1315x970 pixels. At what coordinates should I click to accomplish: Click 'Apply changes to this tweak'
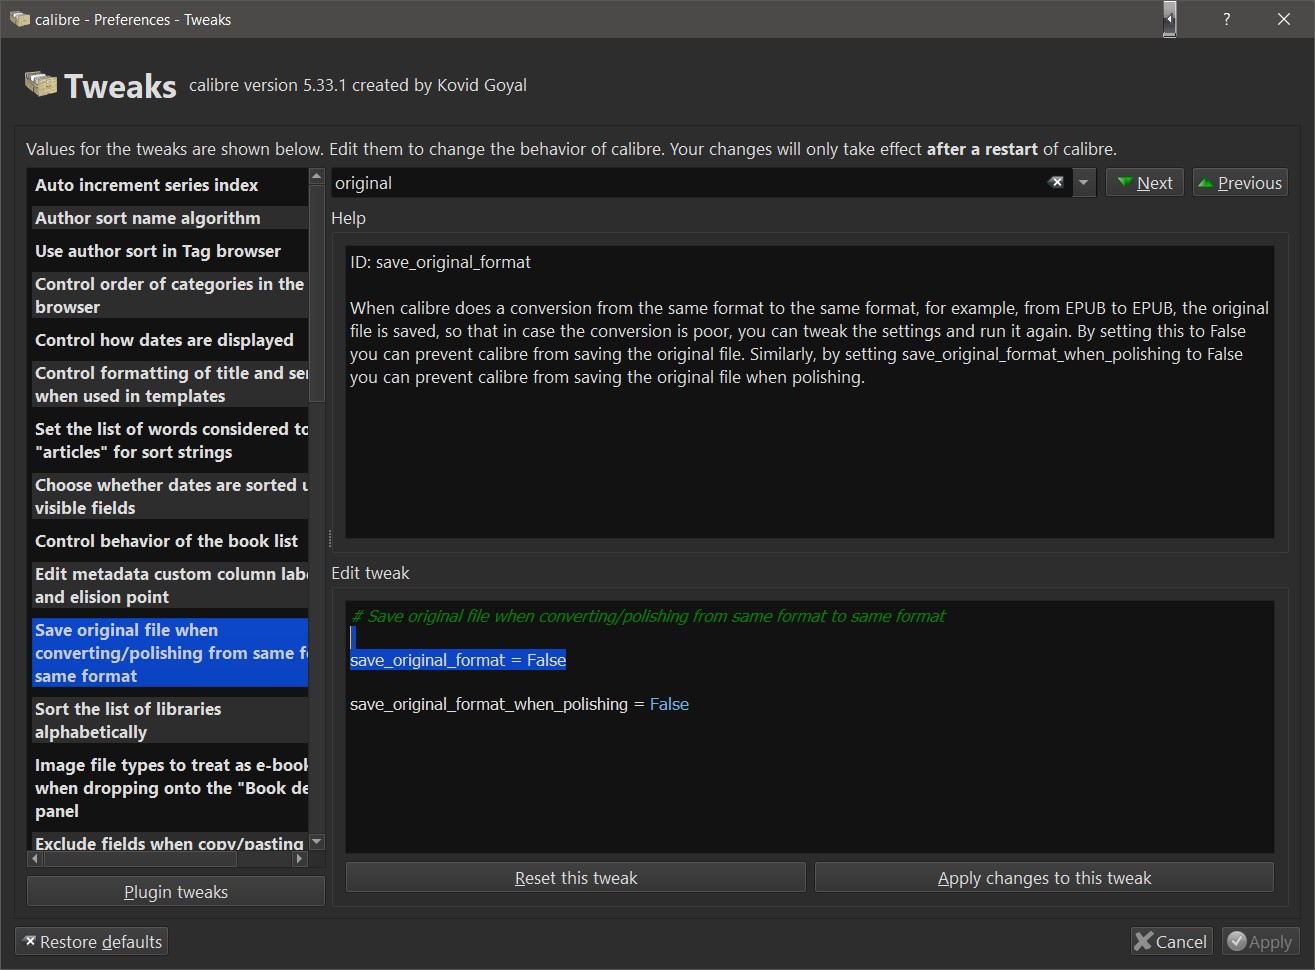click(x=1044, y=878)
